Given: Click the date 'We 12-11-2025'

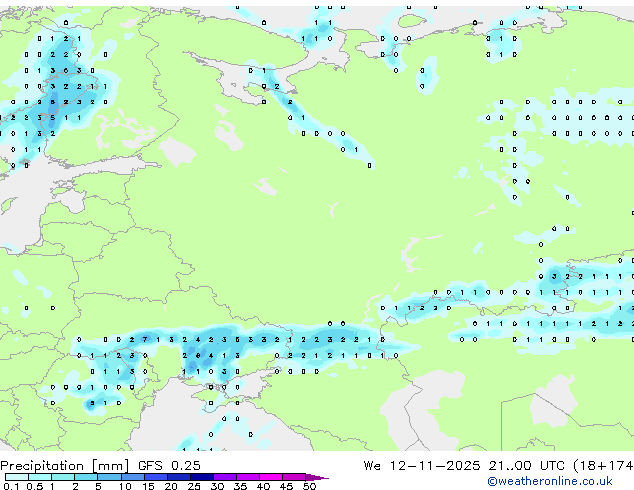Looking at the screenshot, I should (422, 465).
